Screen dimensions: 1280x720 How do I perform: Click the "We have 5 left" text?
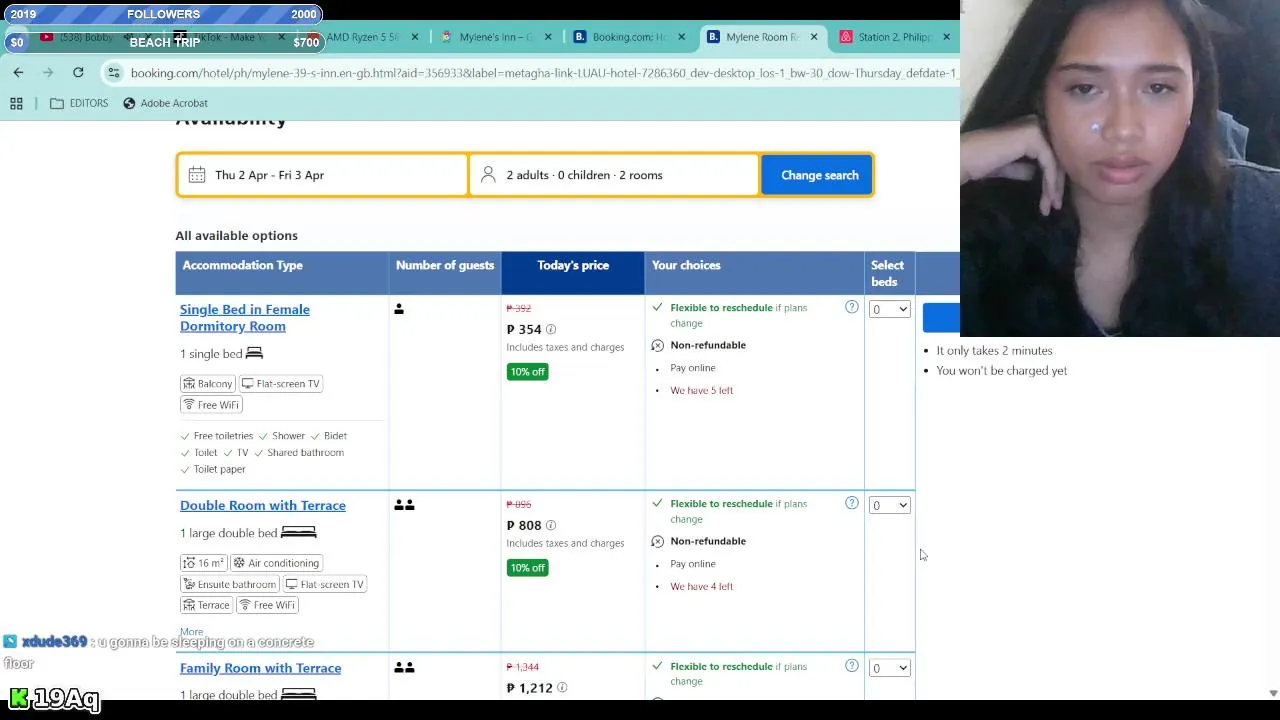point(702,390)
